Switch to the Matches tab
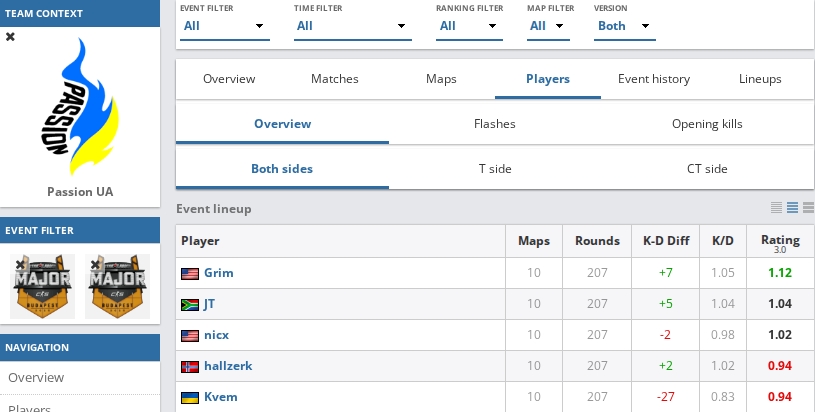Screen dimensions: 815x412 click(335, 79)
